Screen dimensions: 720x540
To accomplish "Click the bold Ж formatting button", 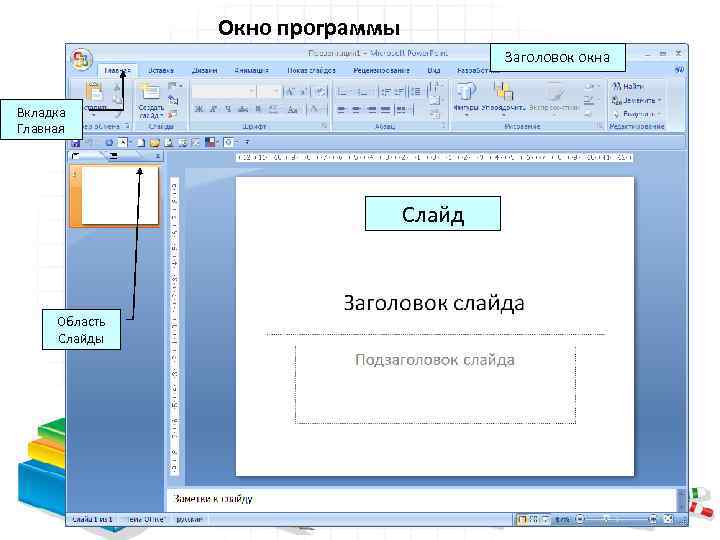I will 198,109.
